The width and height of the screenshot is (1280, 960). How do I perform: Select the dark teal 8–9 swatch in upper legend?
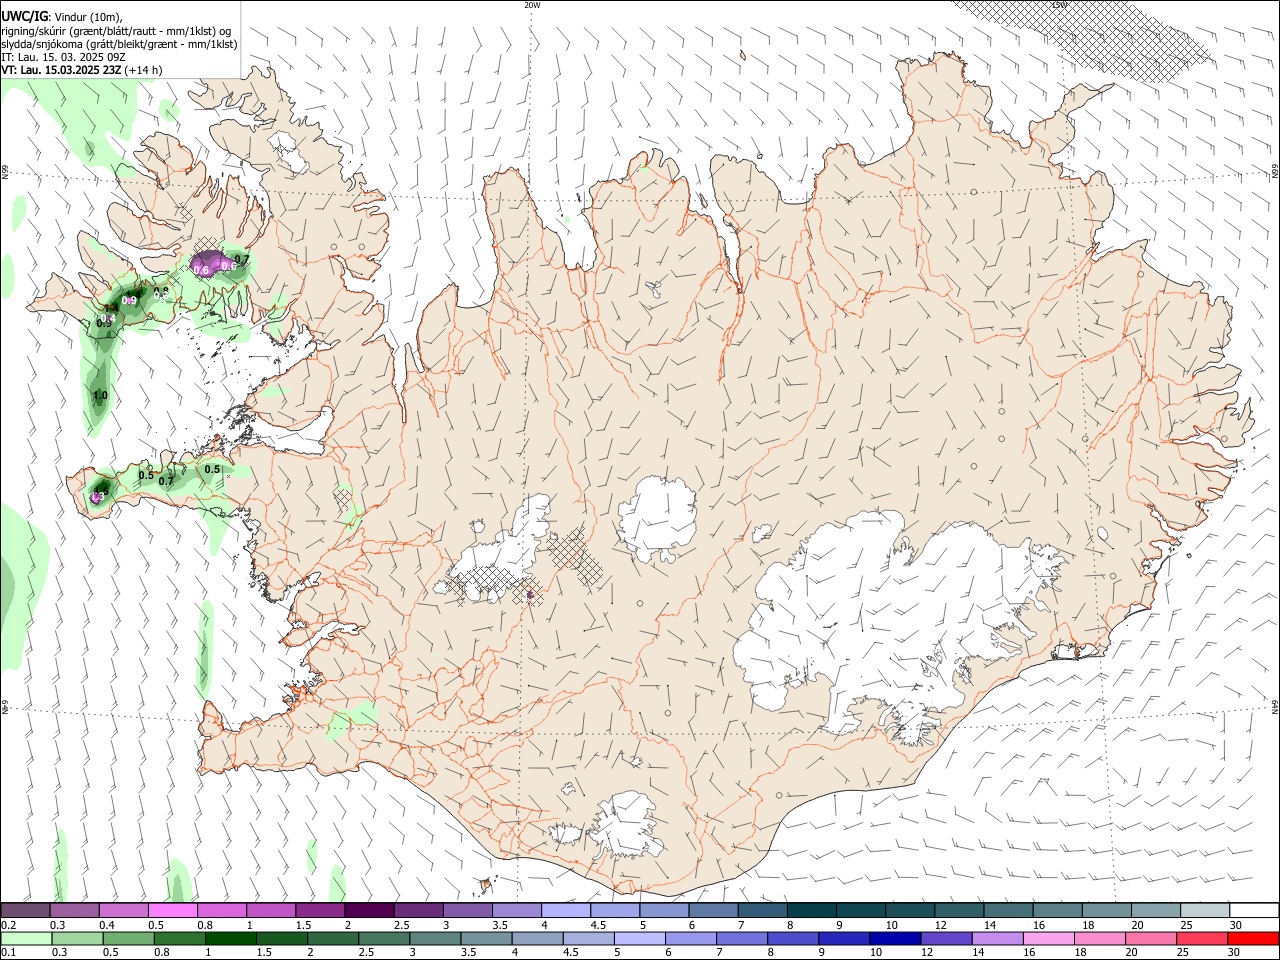(x=811, y=910)
